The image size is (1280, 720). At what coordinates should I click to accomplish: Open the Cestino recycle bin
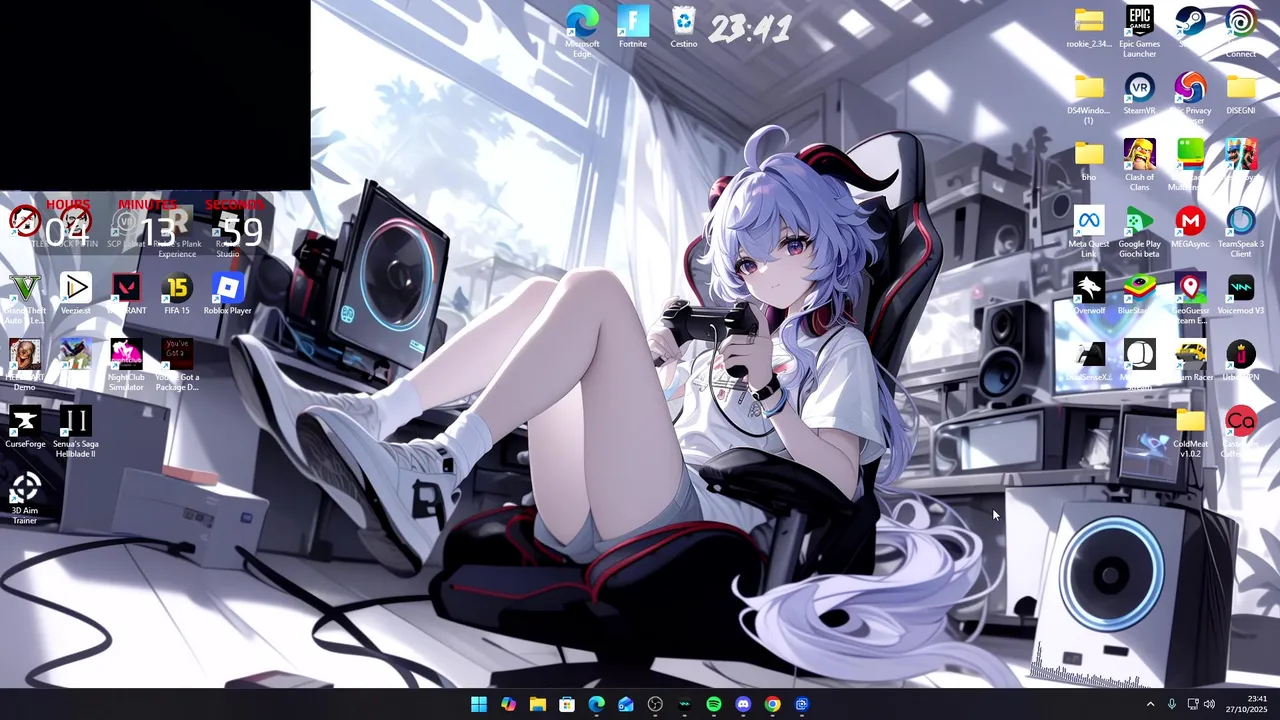pyautogui.click(x=684, y=28)
